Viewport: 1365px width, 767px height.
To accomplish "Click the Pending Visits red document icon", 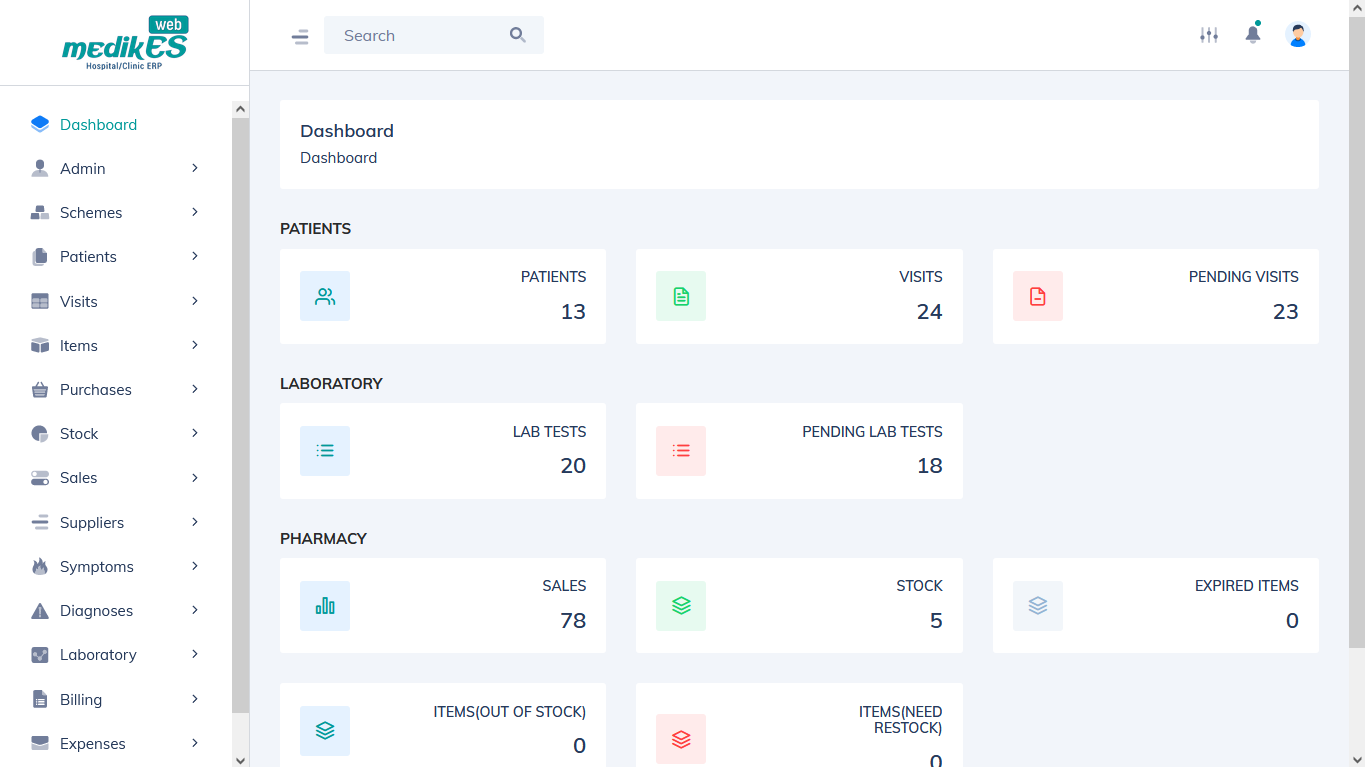I will click(x=1038, y=296).
